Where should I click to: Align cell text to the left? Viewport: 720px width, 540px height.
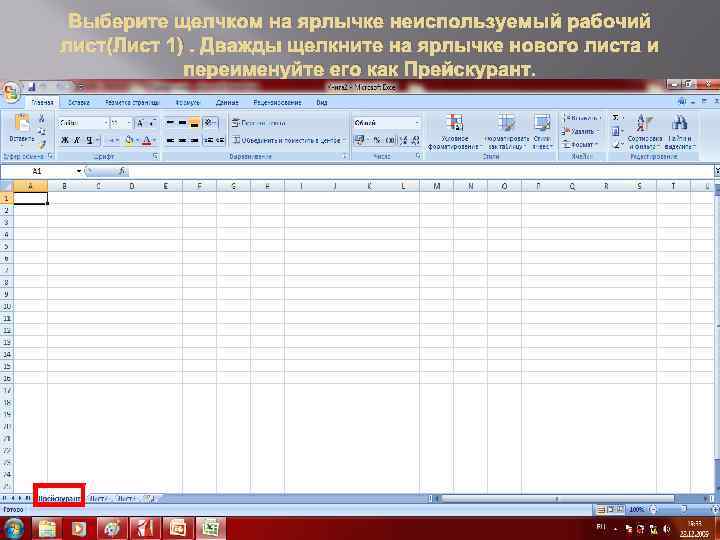[x=170, y=140]
